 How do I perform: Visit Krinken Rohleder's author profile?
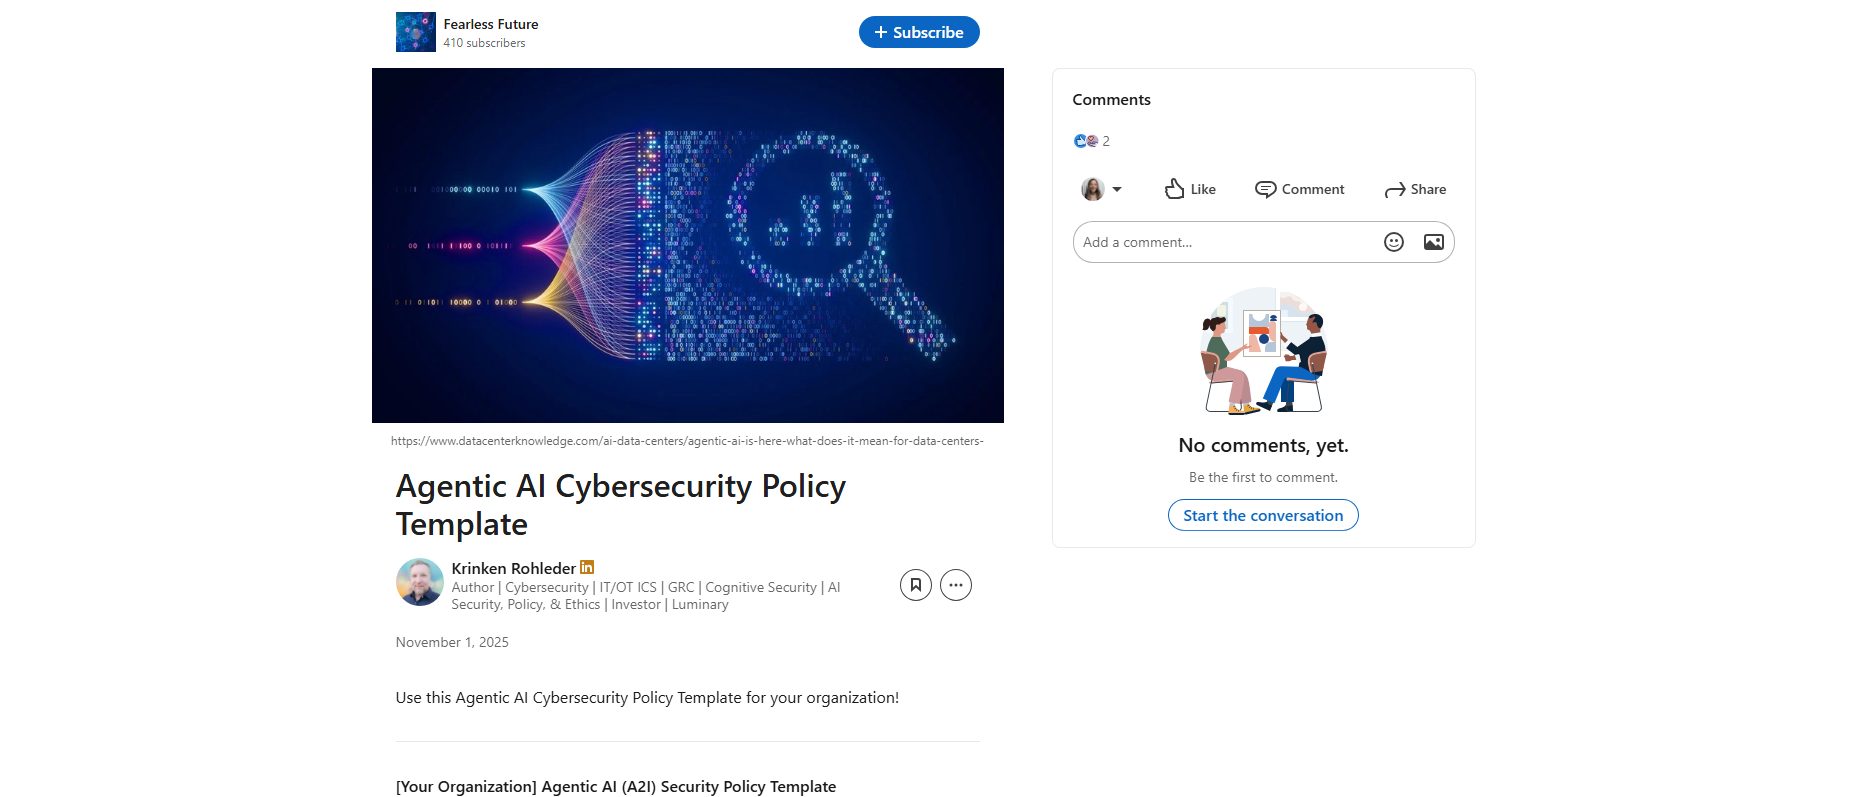514,568
